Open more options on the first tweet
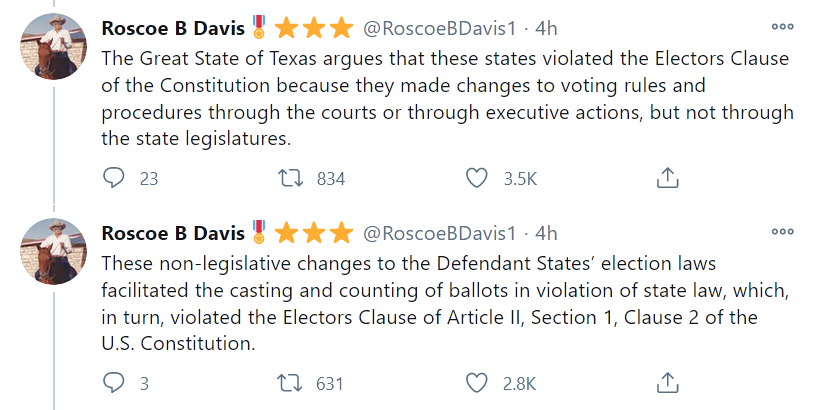 pos(783,26)
